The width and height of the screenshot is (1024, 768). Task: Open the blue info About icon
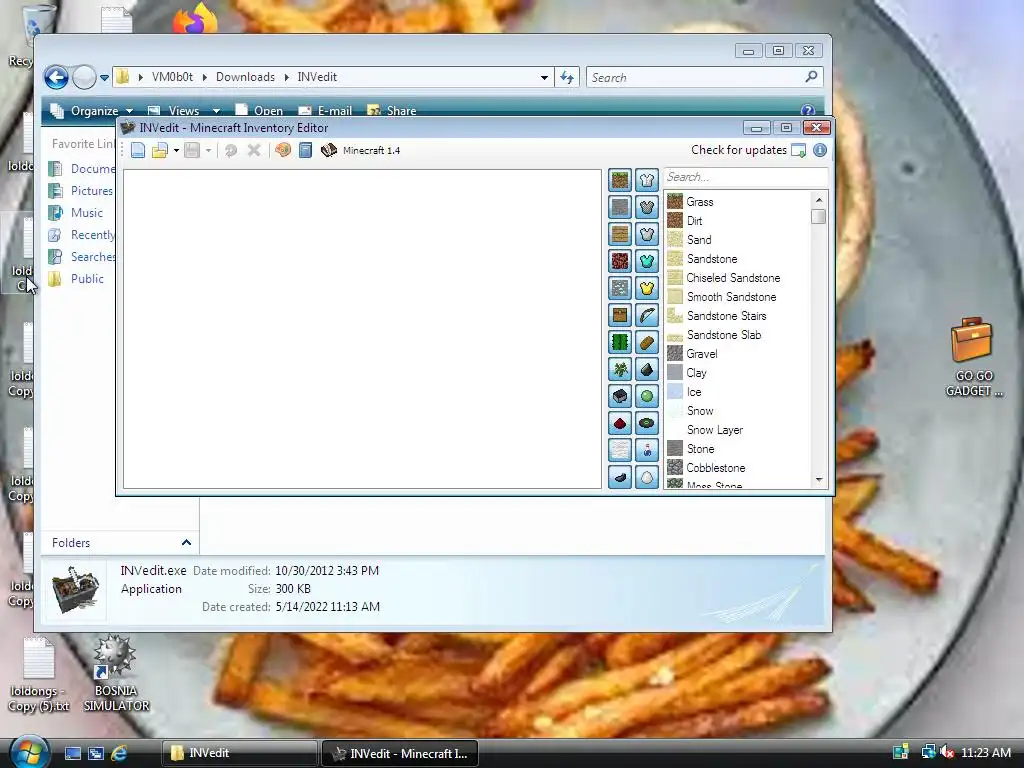click(820, 150)
